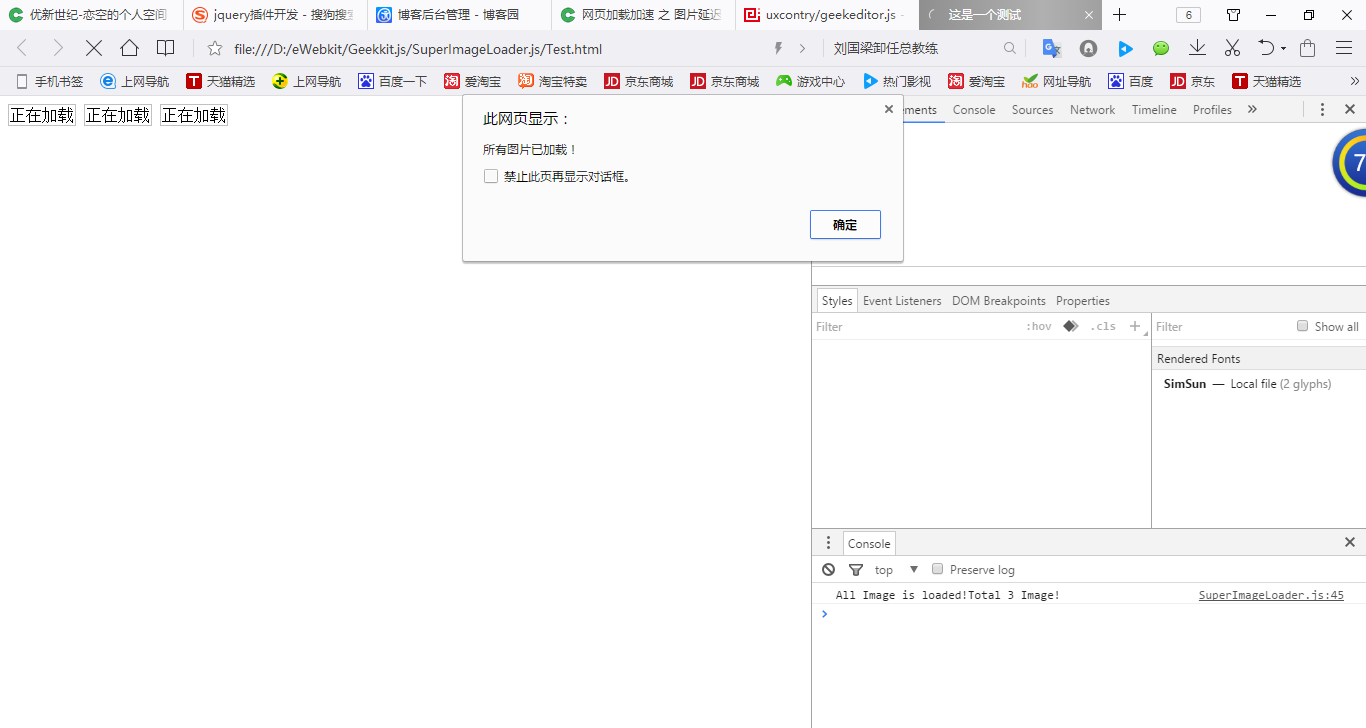This screenshot has height=728, width=1366.
Task: Click the lightning bolt speed mode icon
Action: tap(778, 48)
